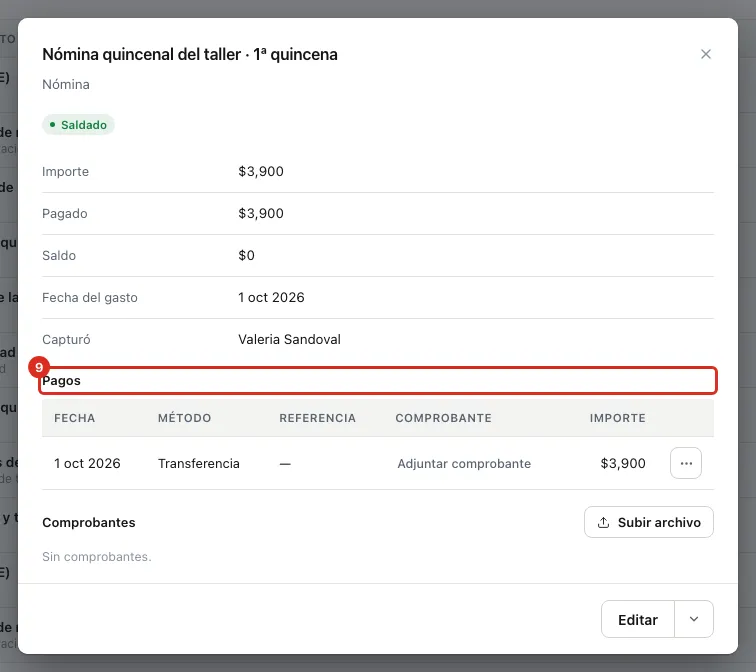756x672 pixels.
Task: Click the REFERENCIA column header
Action: (317, 418)
